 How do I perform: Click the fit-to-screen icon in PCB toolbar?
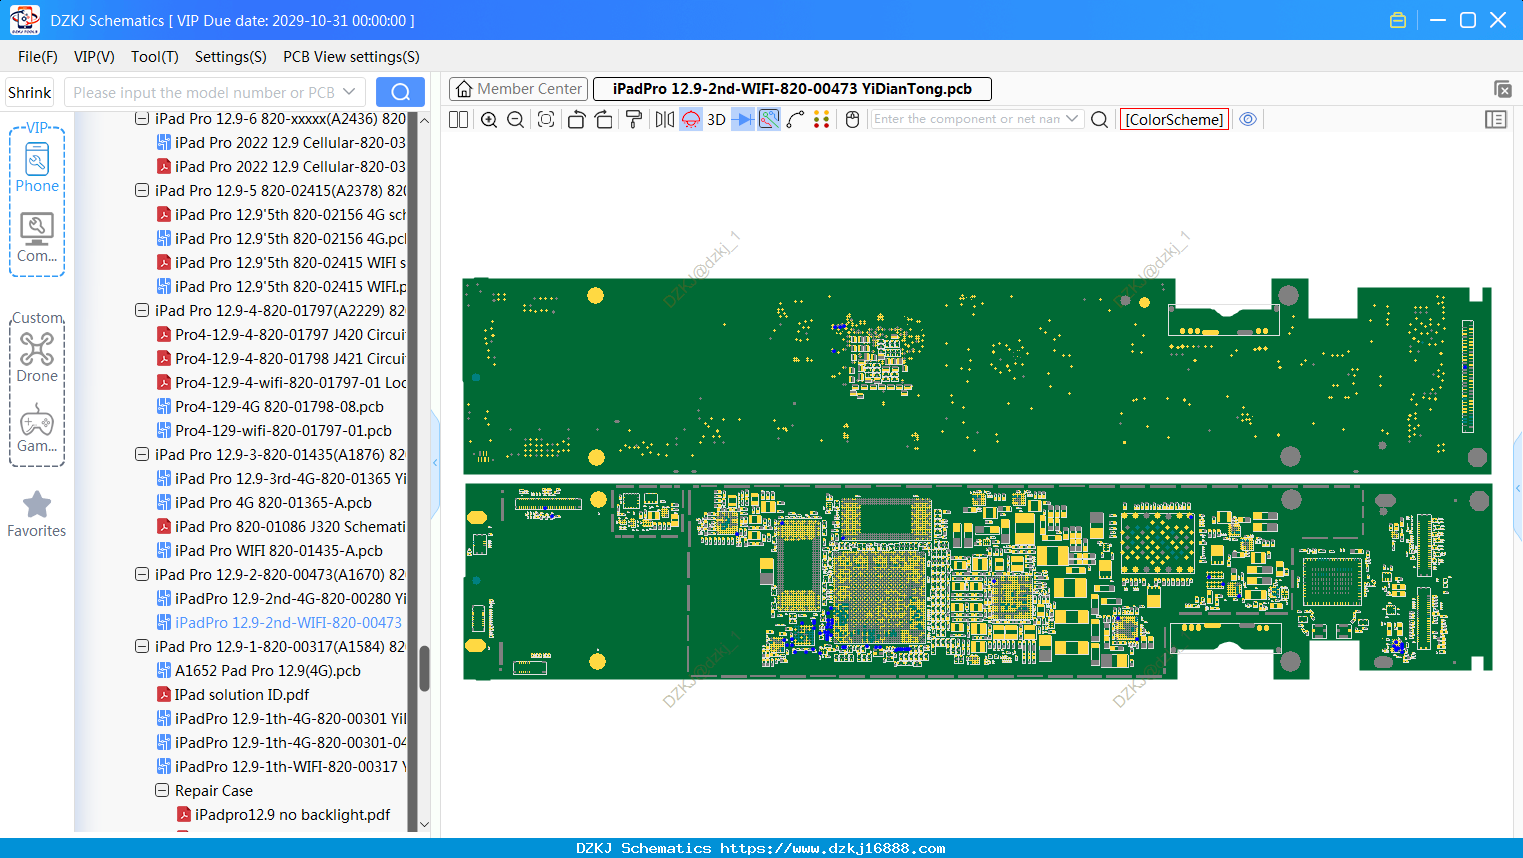pyautogui.click(x=546, y=120)
